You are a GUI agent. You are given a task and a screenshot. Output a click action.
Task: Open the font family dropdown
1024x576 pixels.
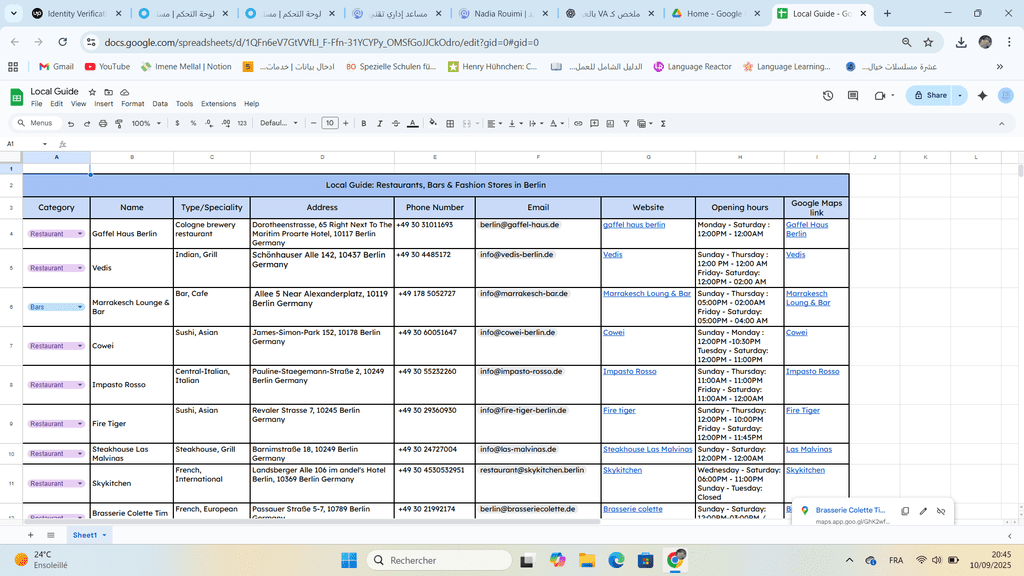[x=279, y=123]
